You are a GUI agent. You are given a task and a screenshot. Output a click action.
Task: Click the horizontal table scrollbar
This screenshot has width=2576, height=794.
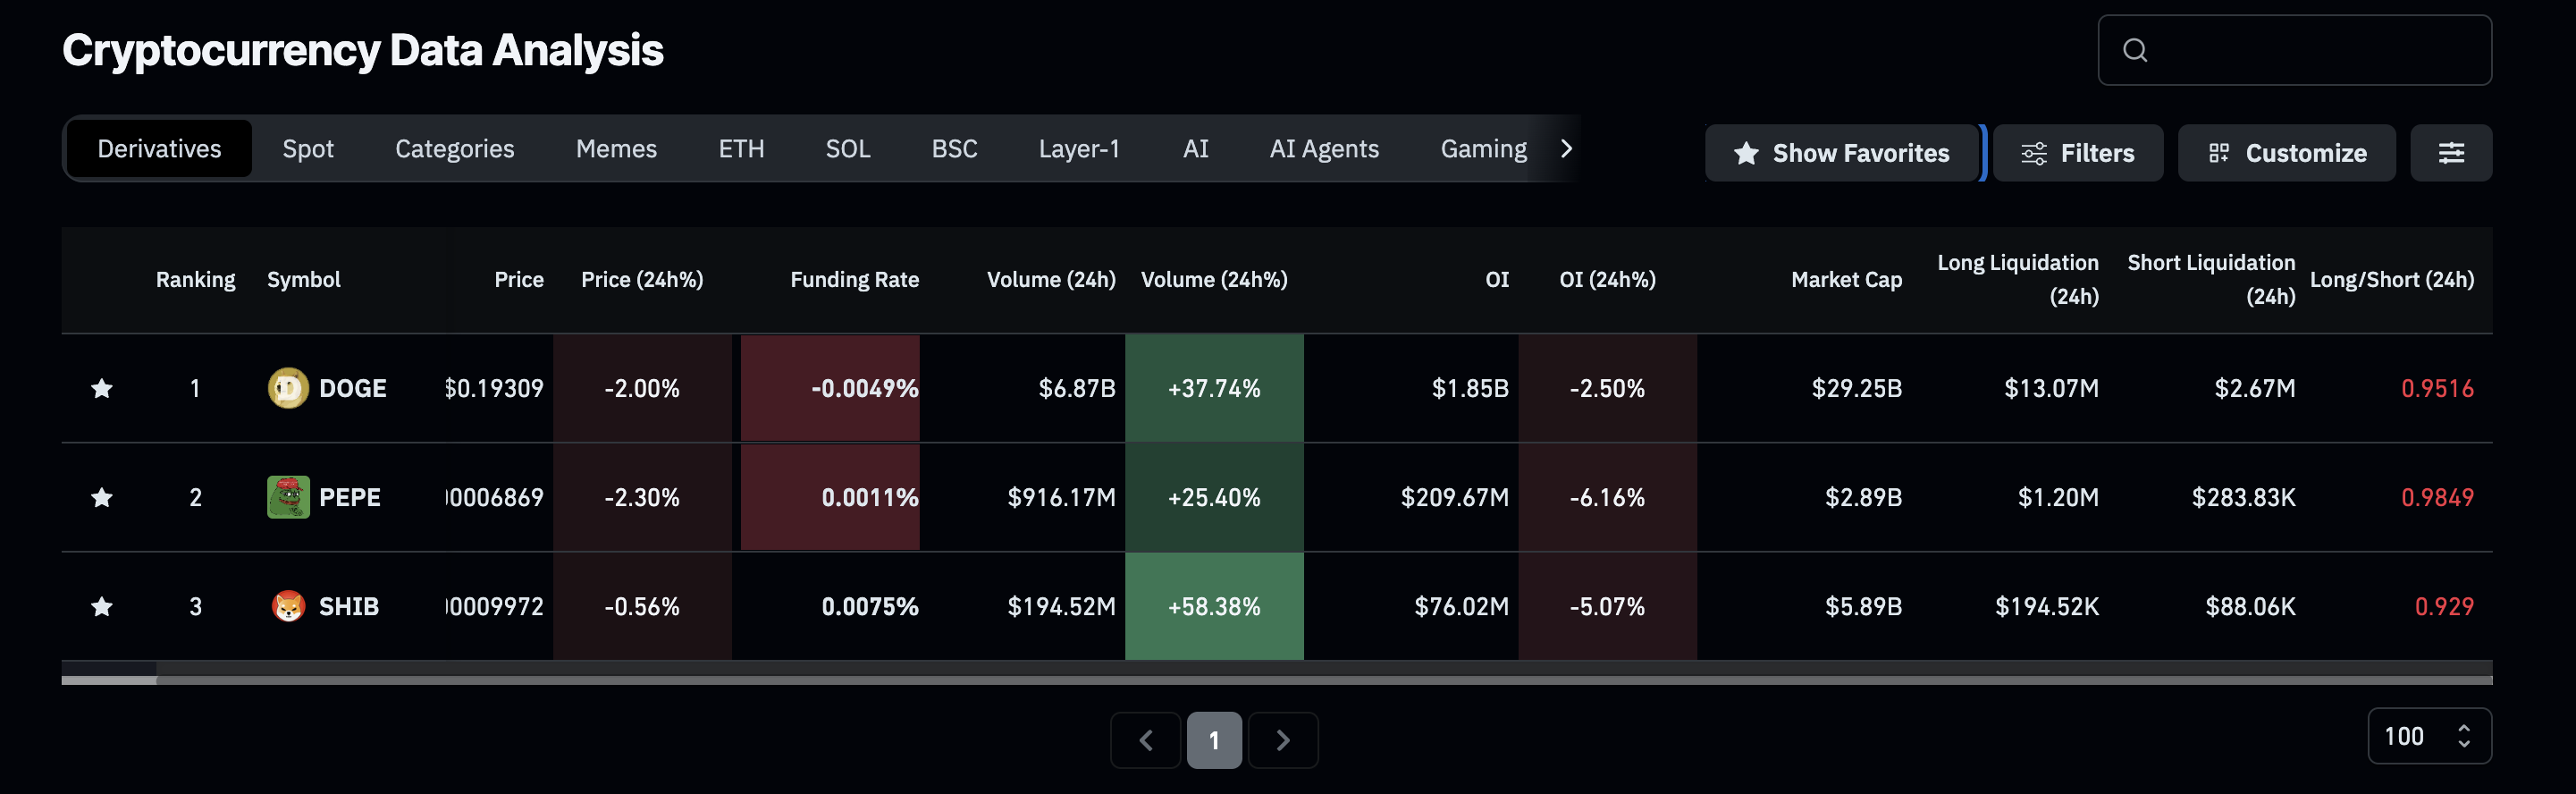coord(1300,680)
